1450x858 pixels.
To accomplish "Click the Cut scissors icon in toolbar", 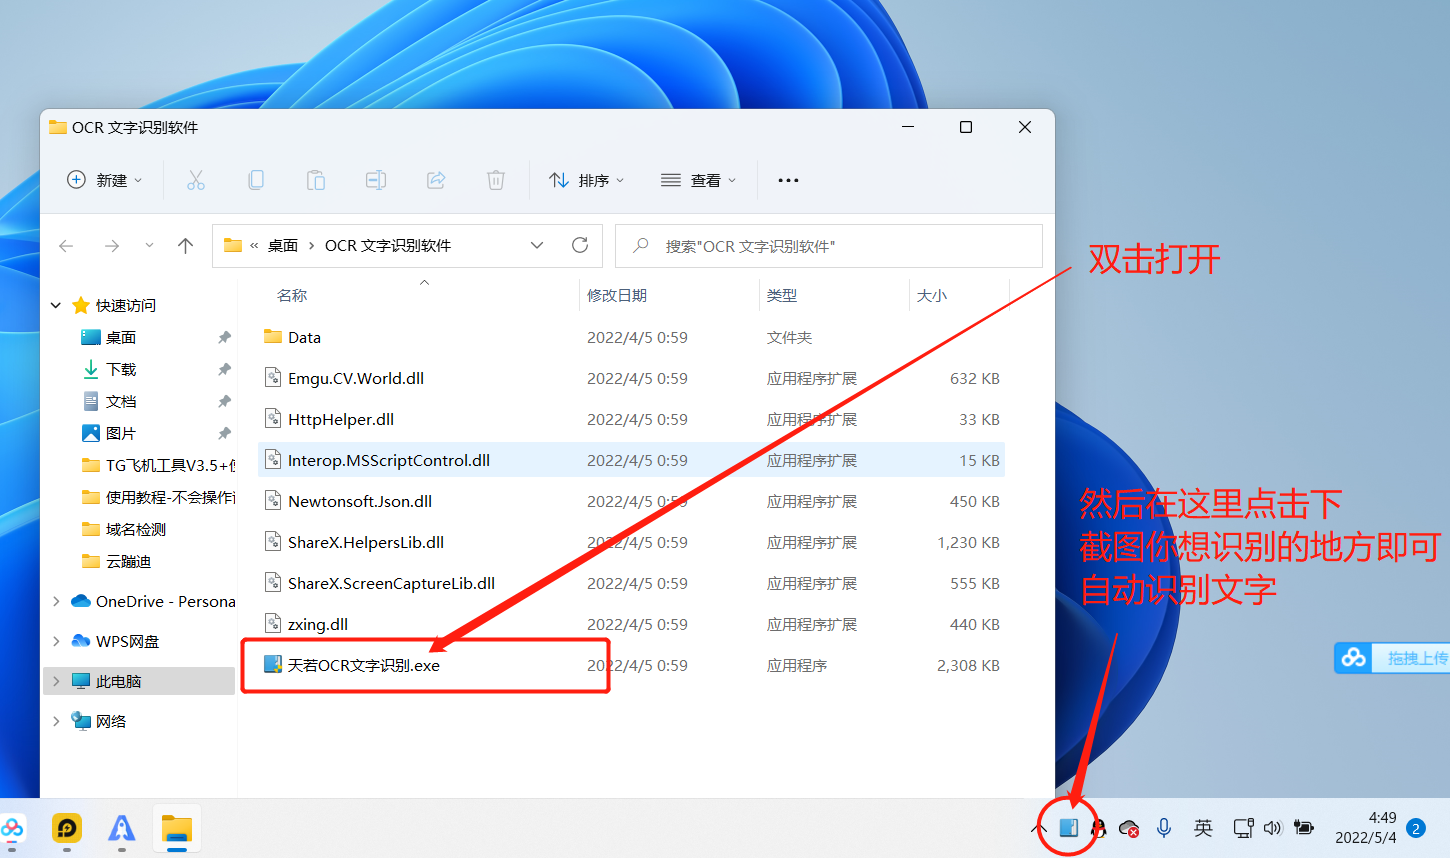I will pyautogui.click(x=196, y=180).
